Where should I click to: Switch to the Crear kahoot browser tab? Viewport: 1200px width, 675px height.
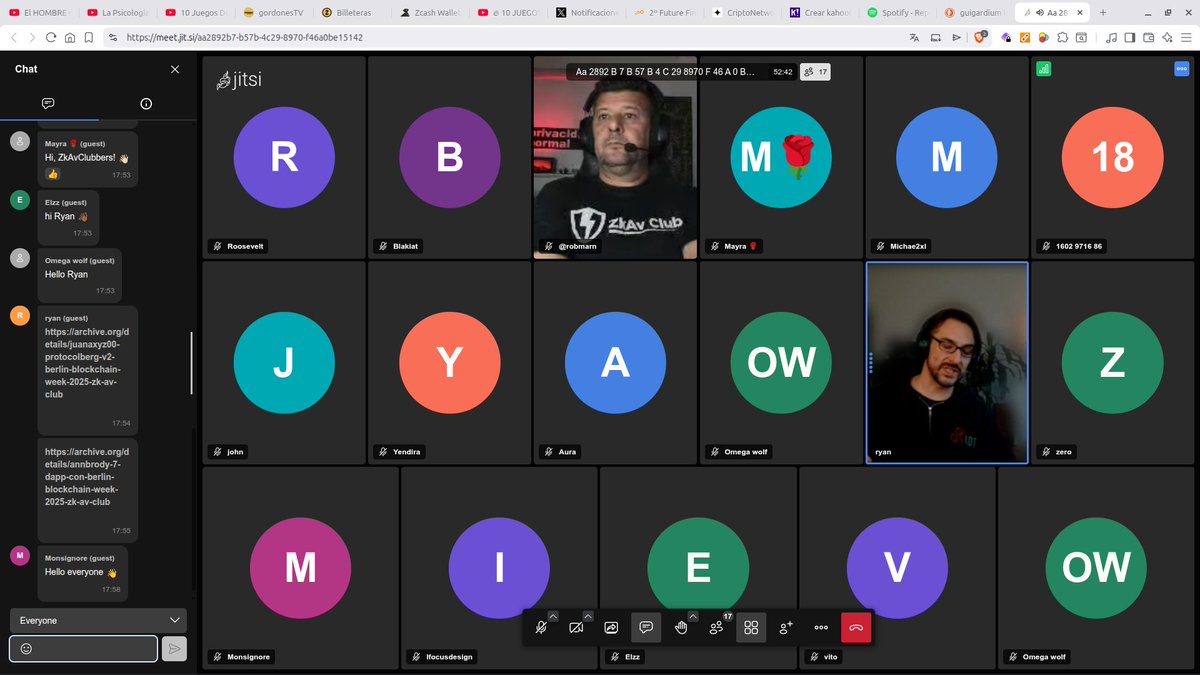pyautogui.click(x=819, y=13)
